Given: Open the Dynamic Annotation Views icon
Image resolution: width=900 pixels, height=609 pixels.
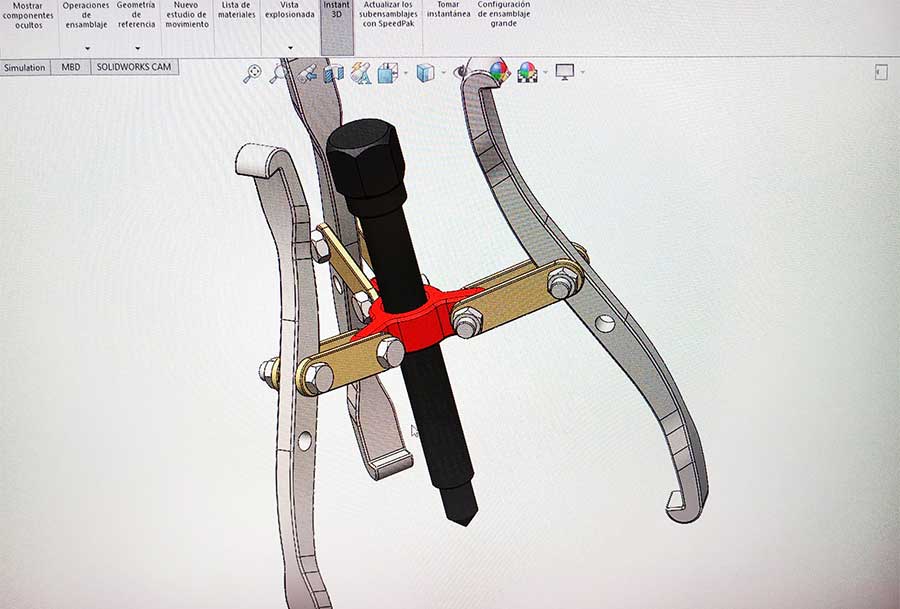Looking at the screenshot, I should coord(361,72).
